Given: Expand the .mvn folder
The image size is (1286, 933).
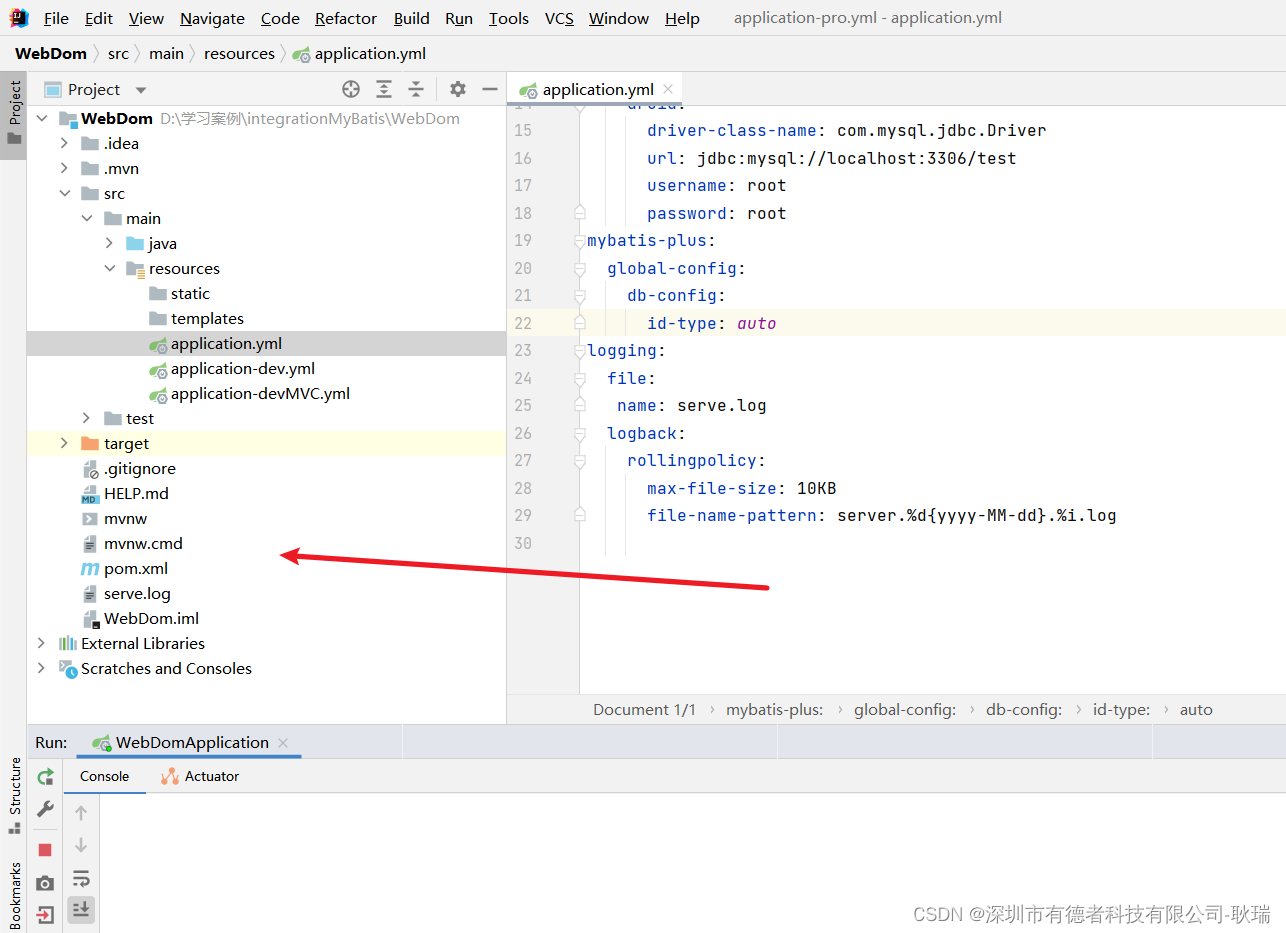Looking at the screenshot, I should pos(64,168).
